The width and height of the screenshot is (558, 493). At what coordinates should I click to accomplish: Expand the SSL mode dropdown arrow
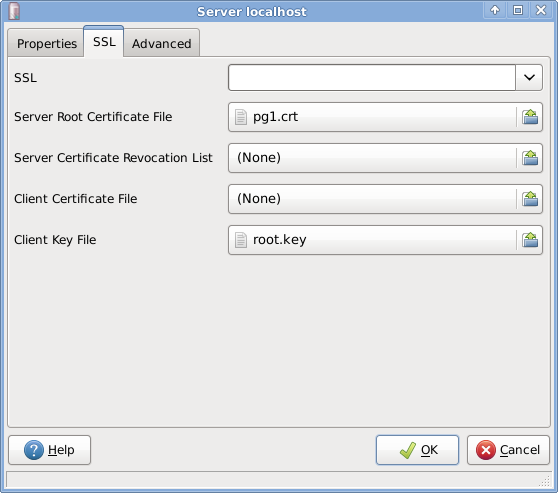coord(529,78)
